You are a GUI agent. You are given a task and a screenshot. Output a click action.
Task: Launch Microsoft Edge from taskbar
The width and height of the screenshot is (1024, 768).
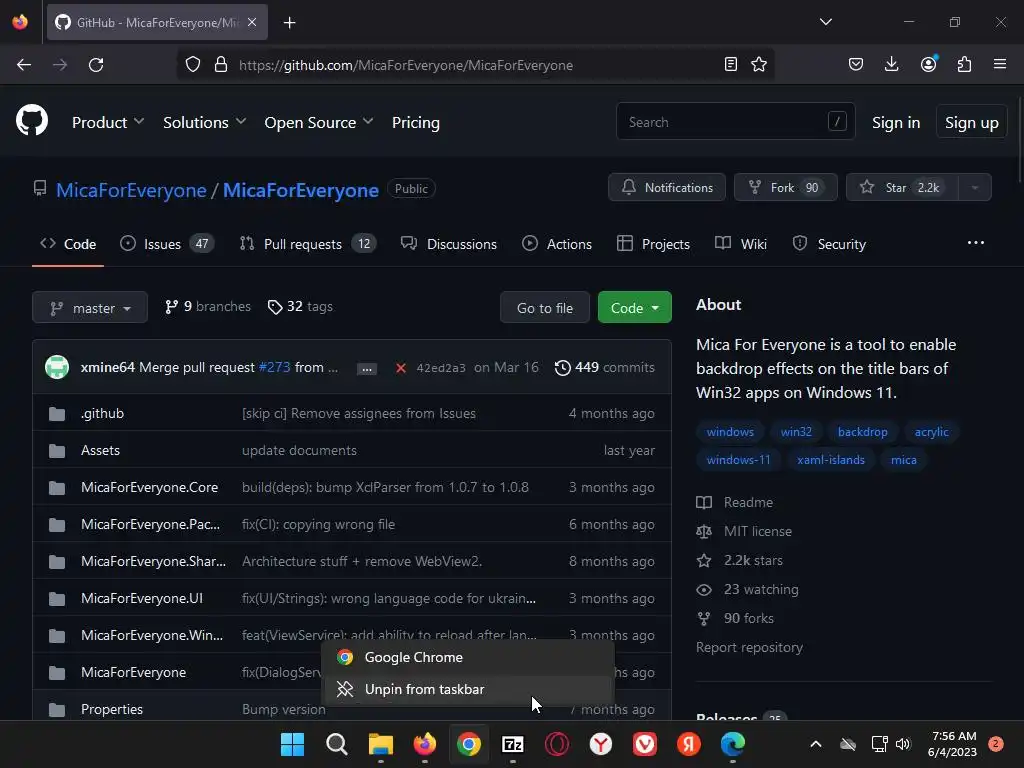pos(733,744)
